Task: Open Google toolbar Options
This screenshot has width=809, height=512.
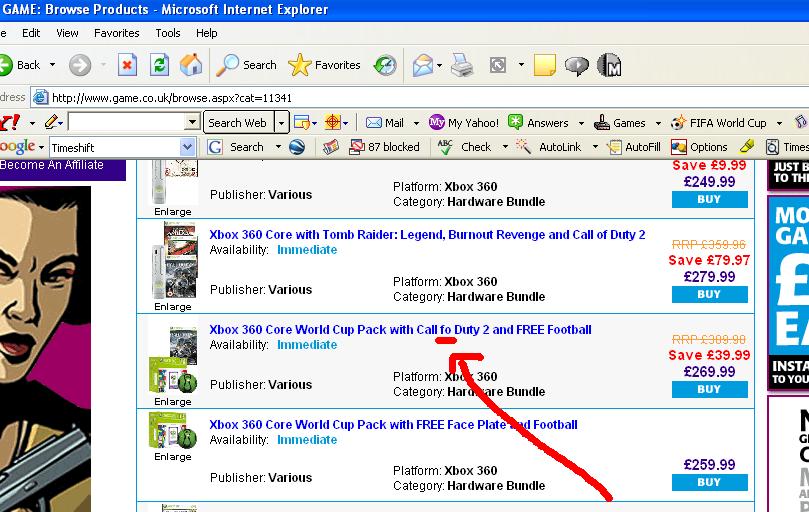Action: tap(699, 147)
